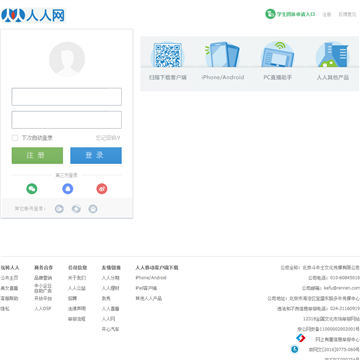Click the iPhone/Android phones icon

coord(222,55)
